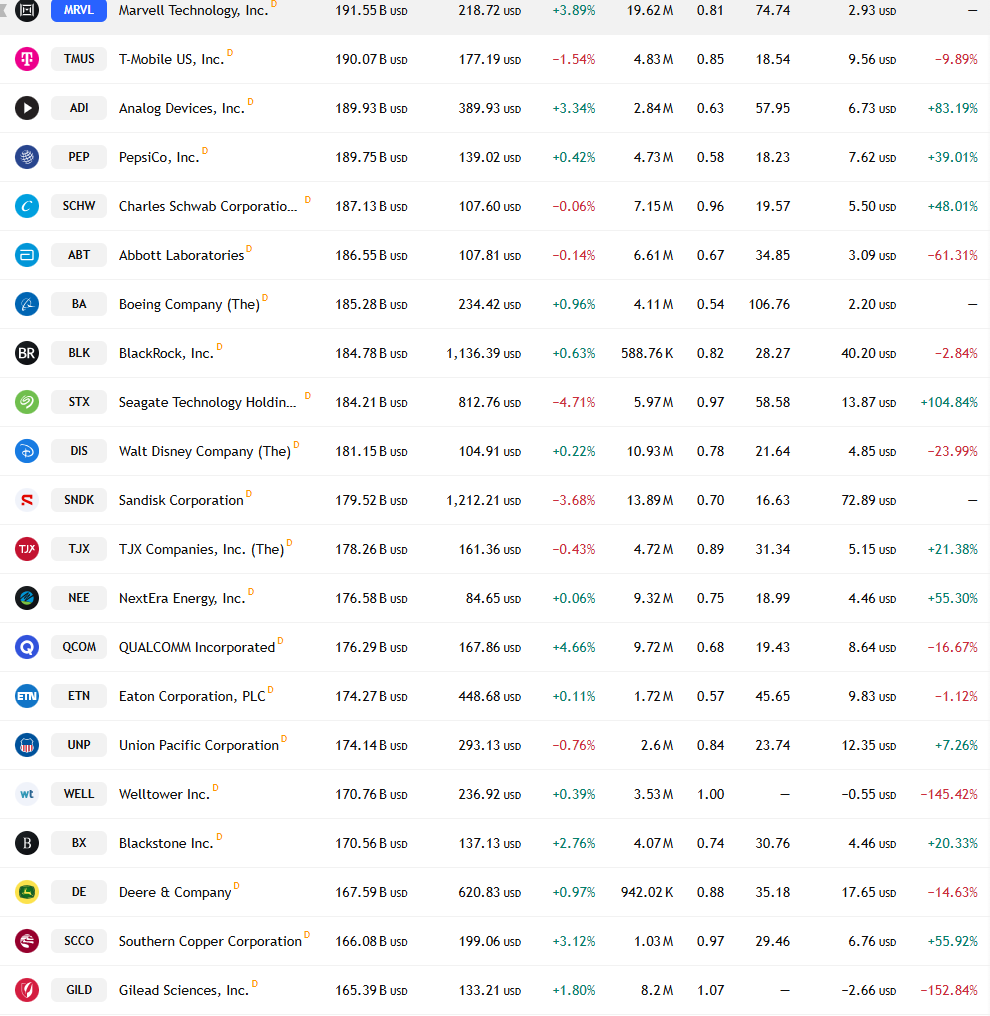The height and width of the screenshot is (1016, 990).
Task: Open the Seagate Technology Holdings link
Action: pyautogui.click(x=207, y=402)
